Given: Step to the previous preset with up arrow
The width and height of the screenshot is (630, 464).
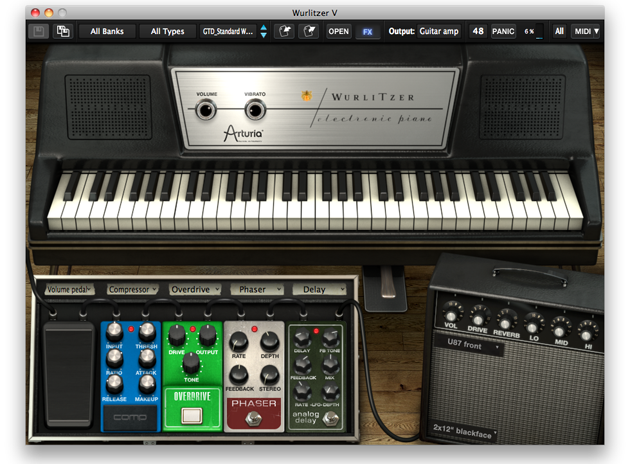Looking at the screenshot, I should [264, 27].
